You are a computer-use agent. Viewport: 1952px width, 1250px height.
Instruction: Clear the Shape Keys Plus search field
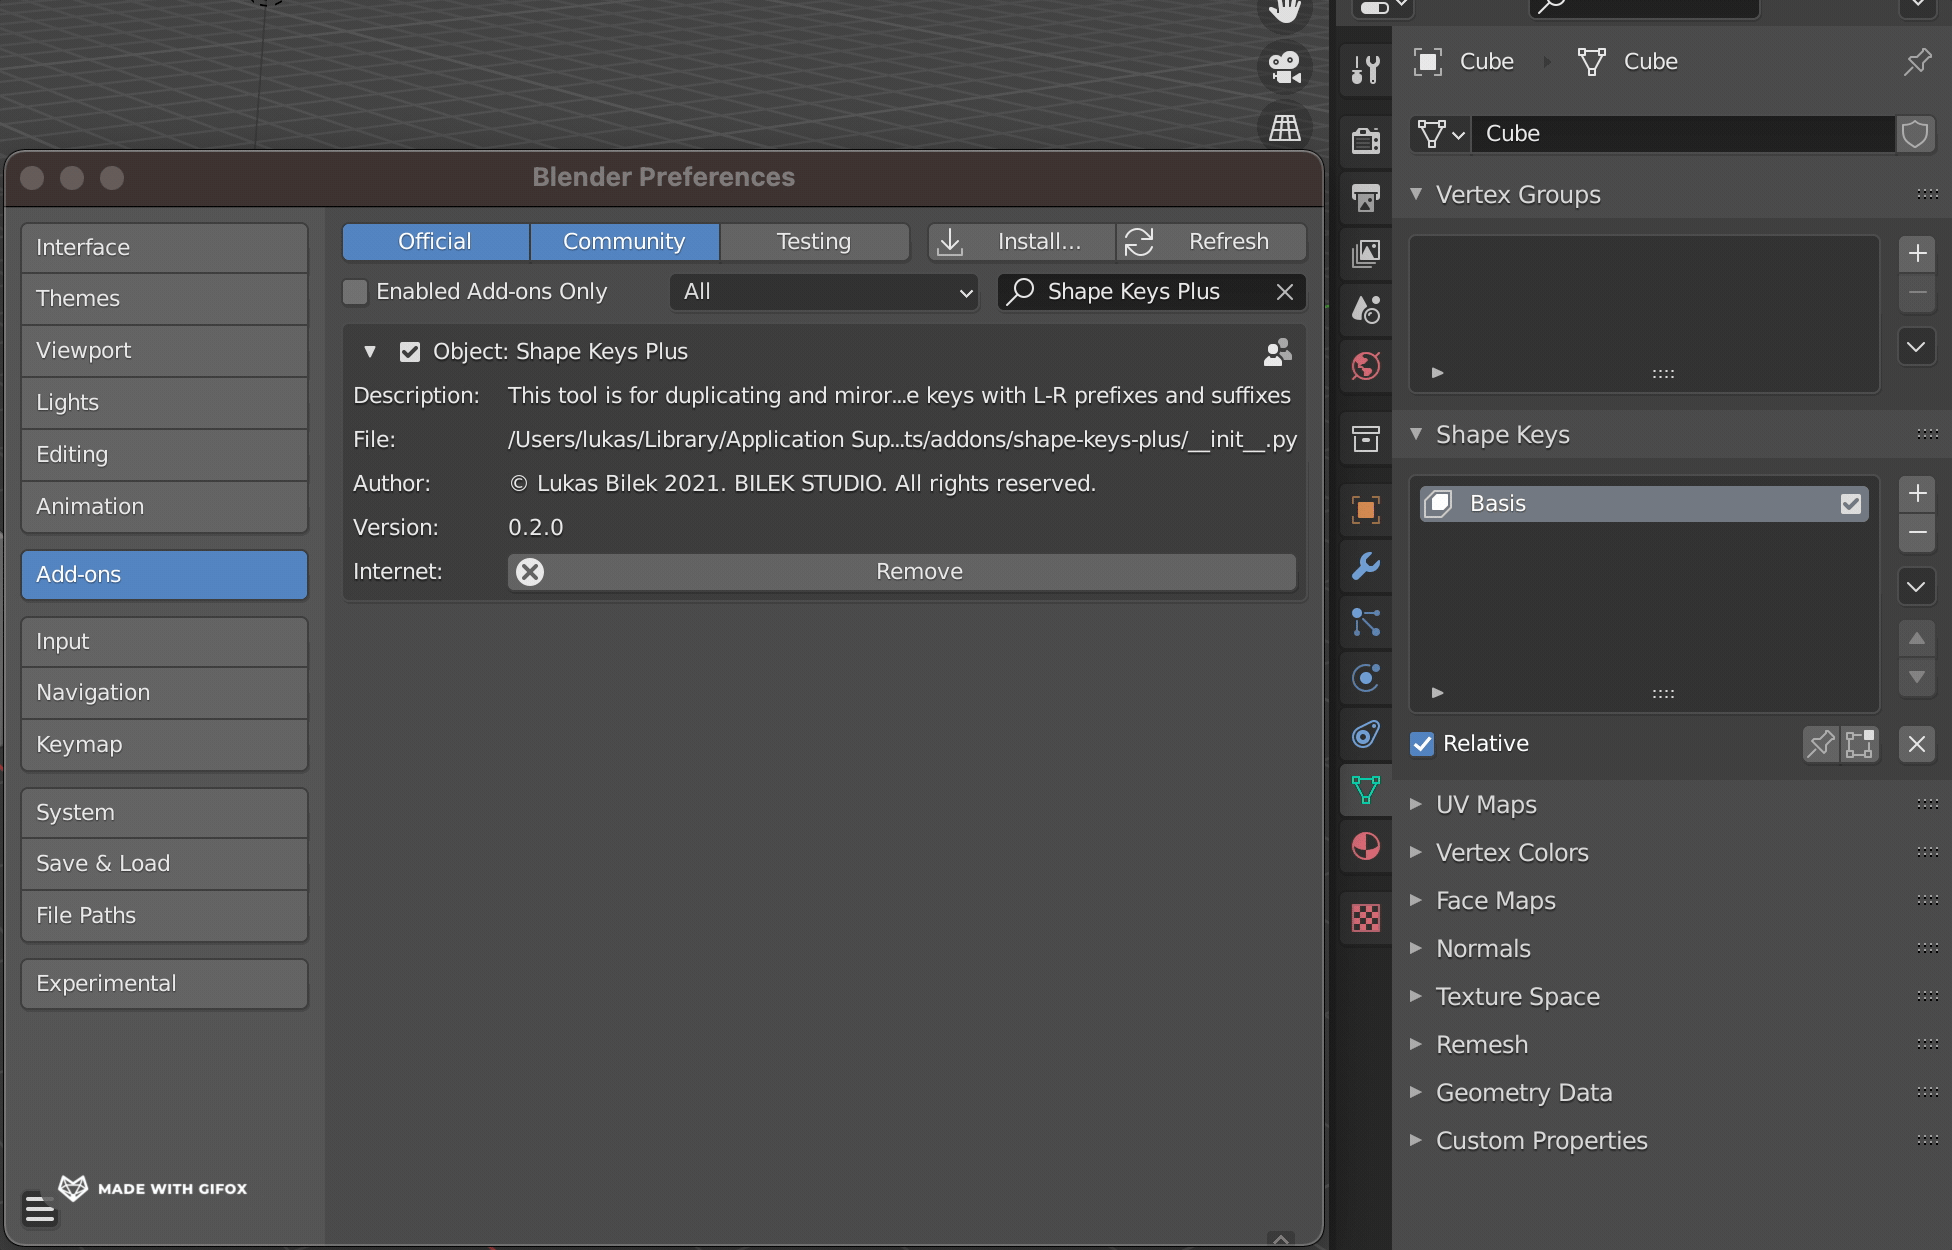[x=1285, y=291]
